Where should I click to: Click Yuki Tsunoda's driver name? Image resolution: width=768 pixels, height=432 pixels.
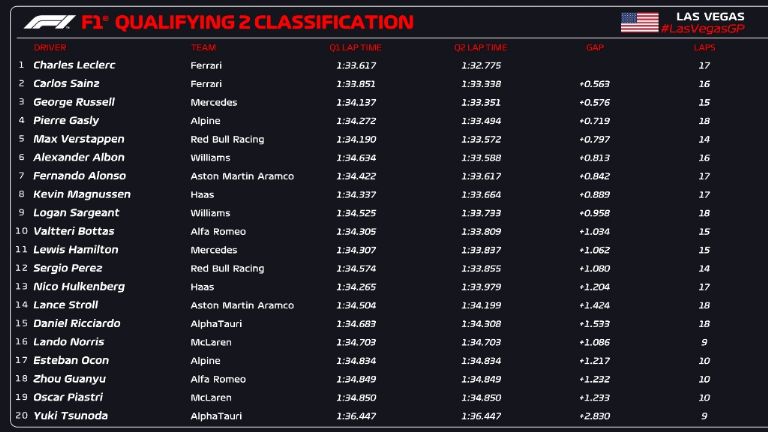(x=70, y=416)
